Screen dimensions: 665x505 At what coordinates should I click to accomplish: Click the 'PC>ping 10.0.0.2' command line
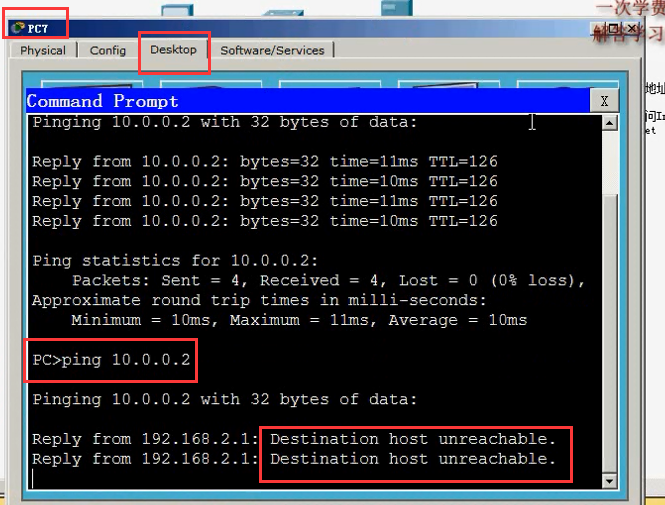pyautogui.click(x=111, y=360)
